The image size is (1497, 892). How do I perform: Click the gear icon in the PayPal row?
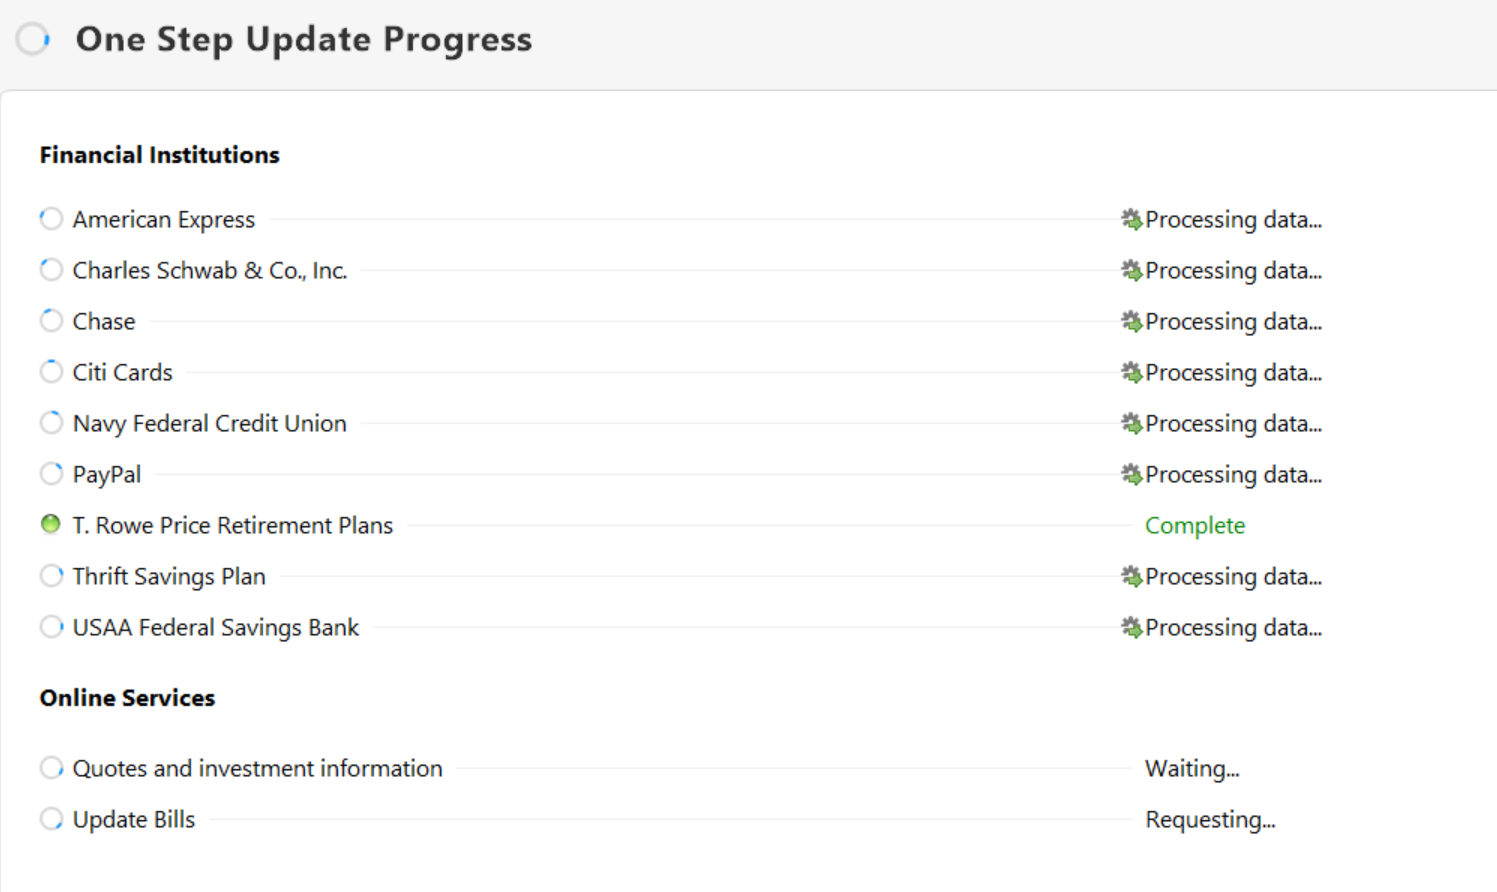tap(1131, 474)
